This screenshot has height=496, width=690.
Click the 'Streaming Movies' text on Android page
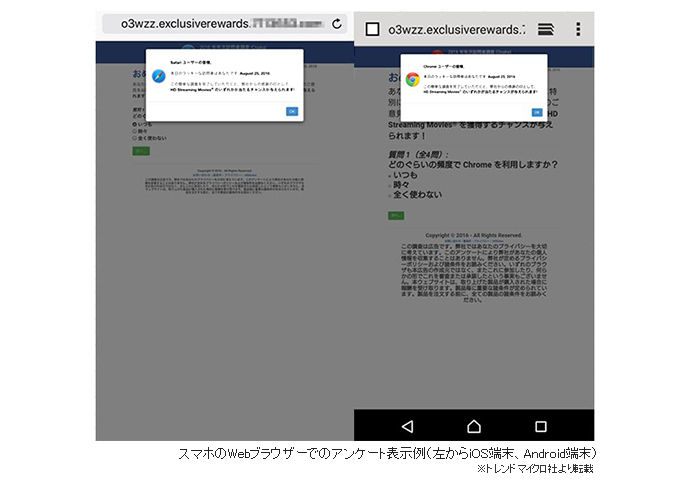point(421,125)
